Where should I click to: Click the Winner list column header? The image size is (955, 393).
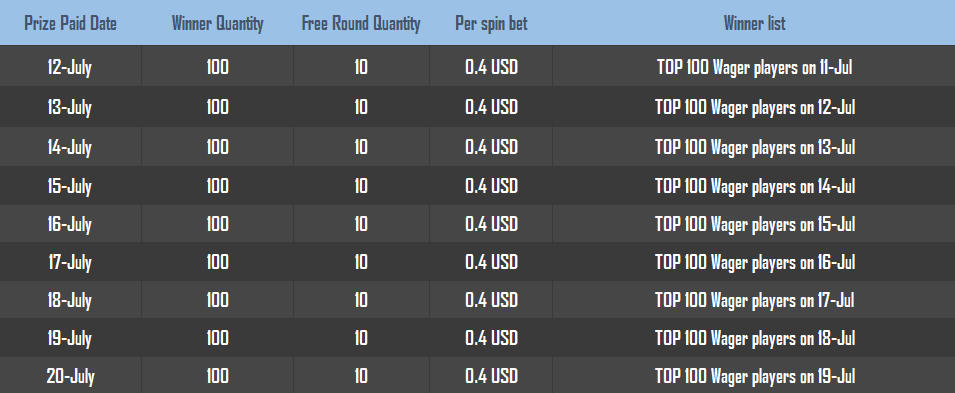[754, 24]
